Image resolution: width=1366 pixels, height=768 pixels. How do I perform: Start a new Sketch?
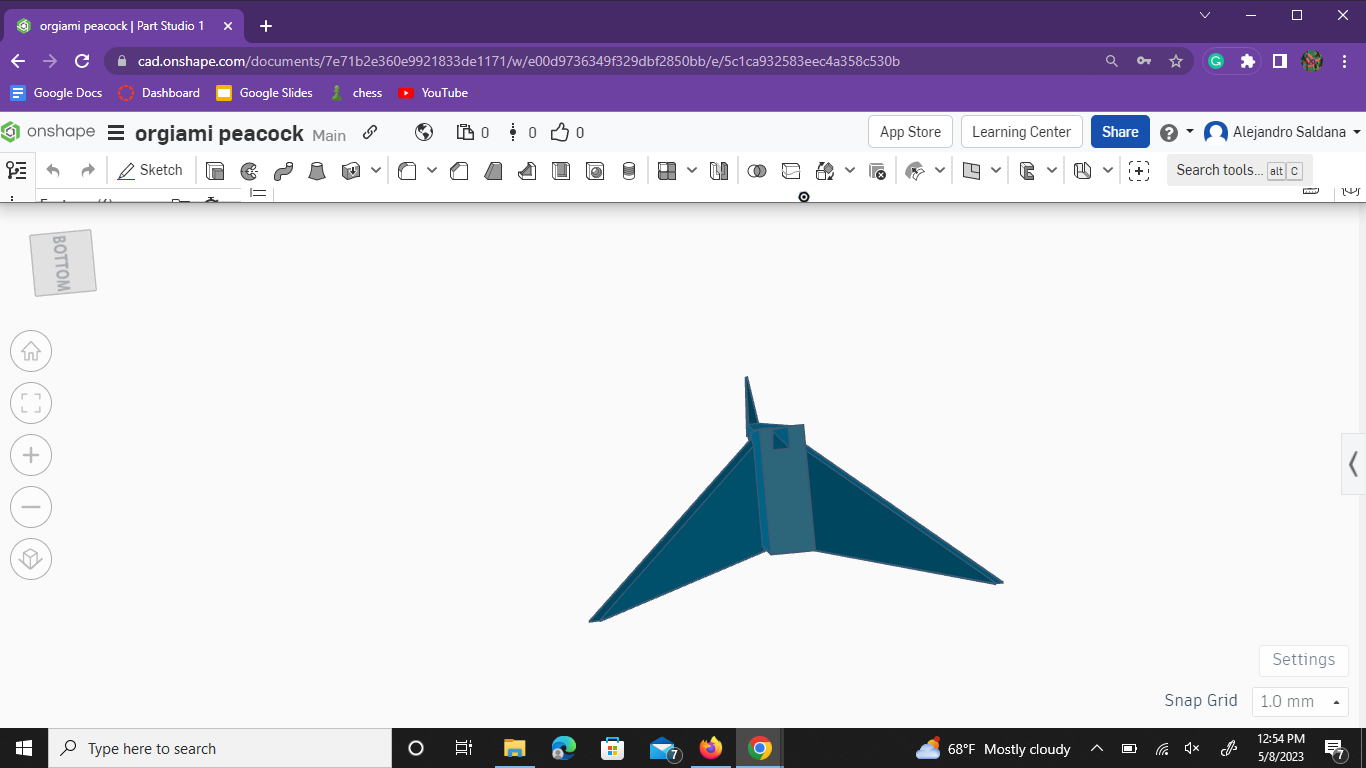[150, 170]
